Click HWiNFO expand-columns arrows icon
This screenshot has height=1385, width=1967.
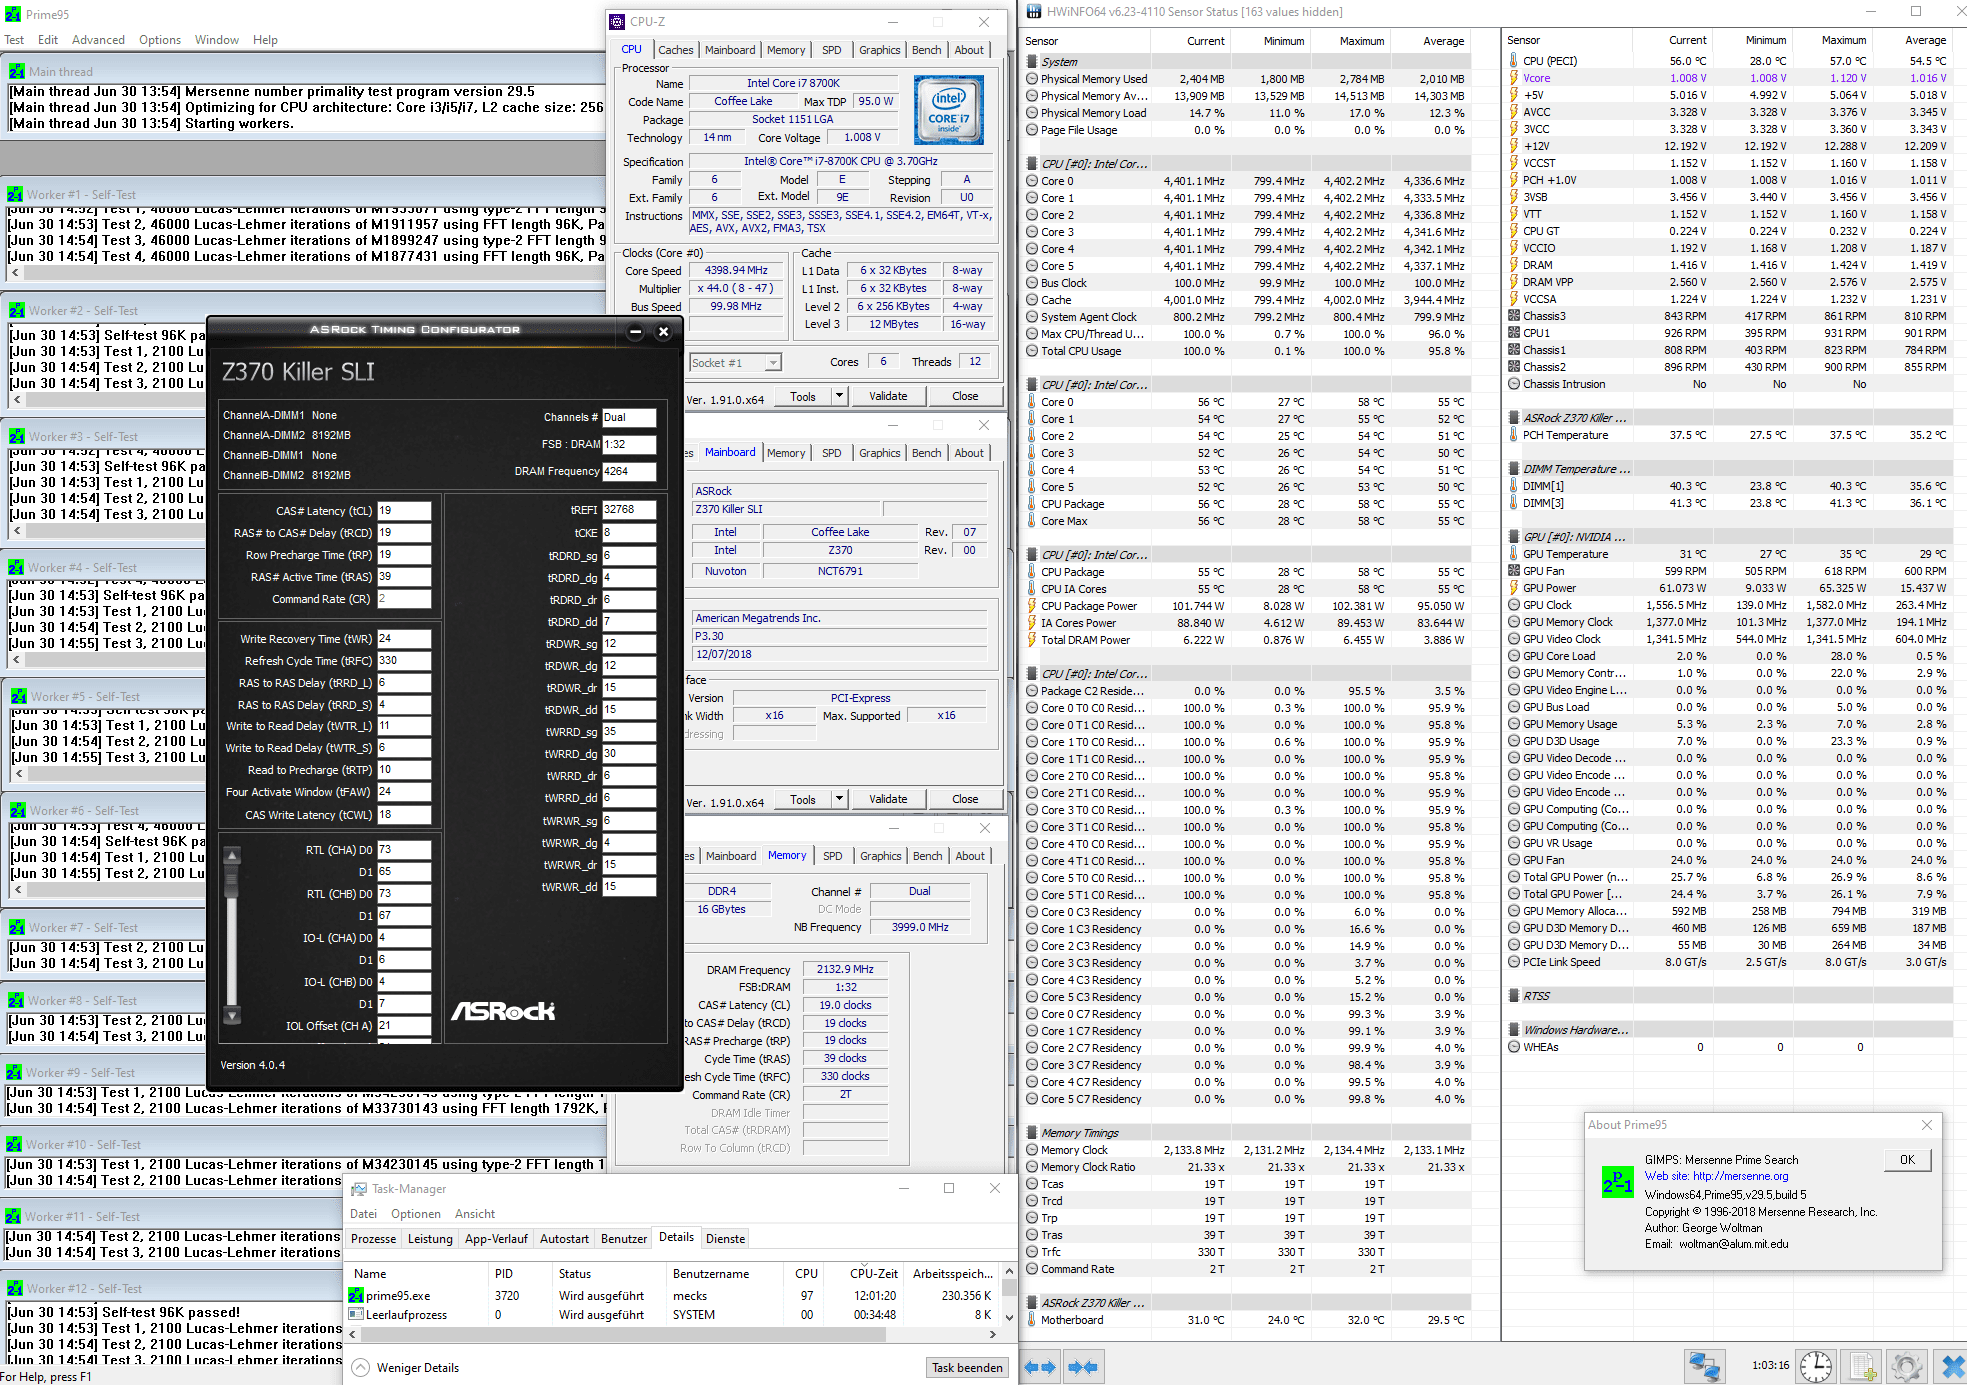1041,1367
